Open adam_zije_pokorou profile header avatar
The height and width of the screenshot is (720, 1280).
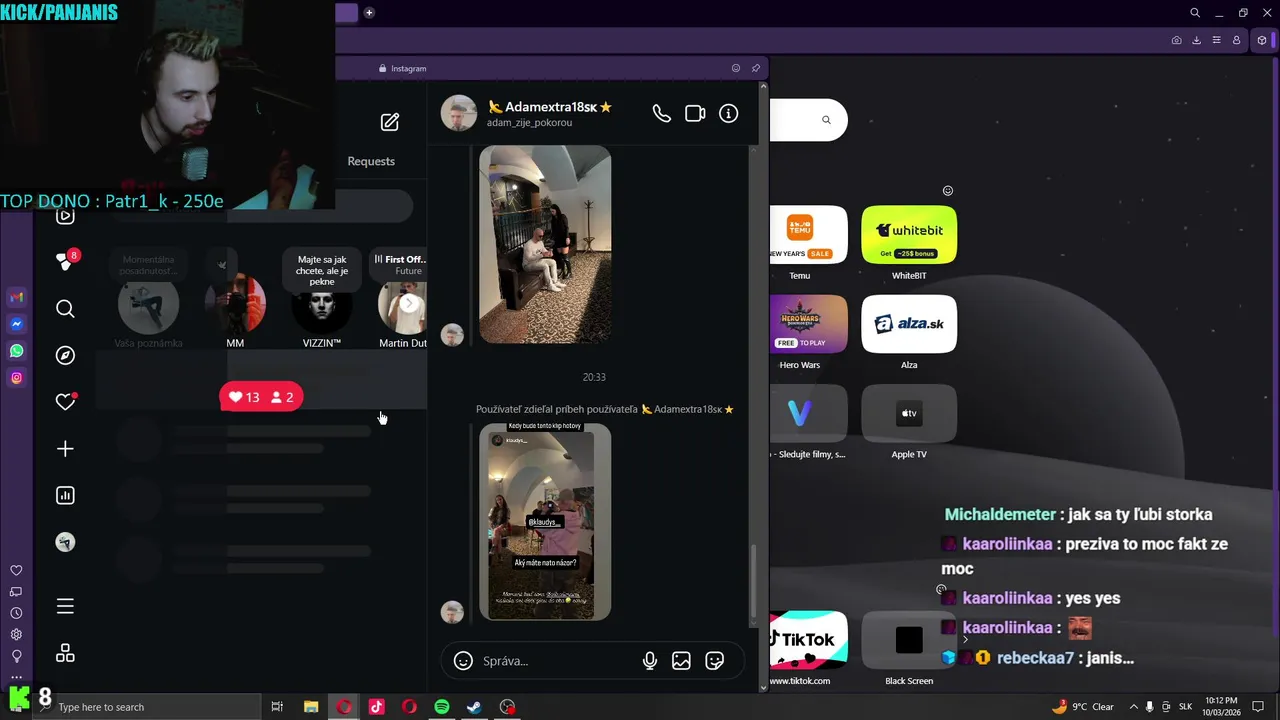459,113
